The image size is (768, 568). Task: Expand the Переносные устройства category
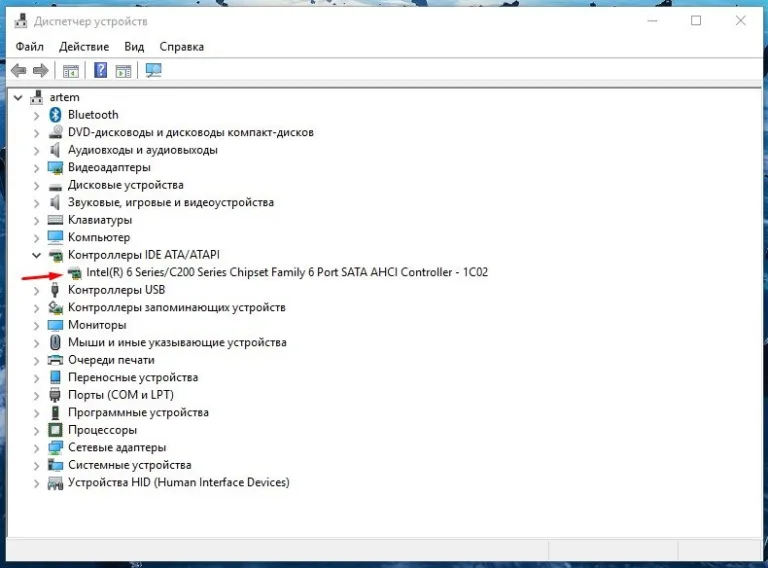click(36, 378)
